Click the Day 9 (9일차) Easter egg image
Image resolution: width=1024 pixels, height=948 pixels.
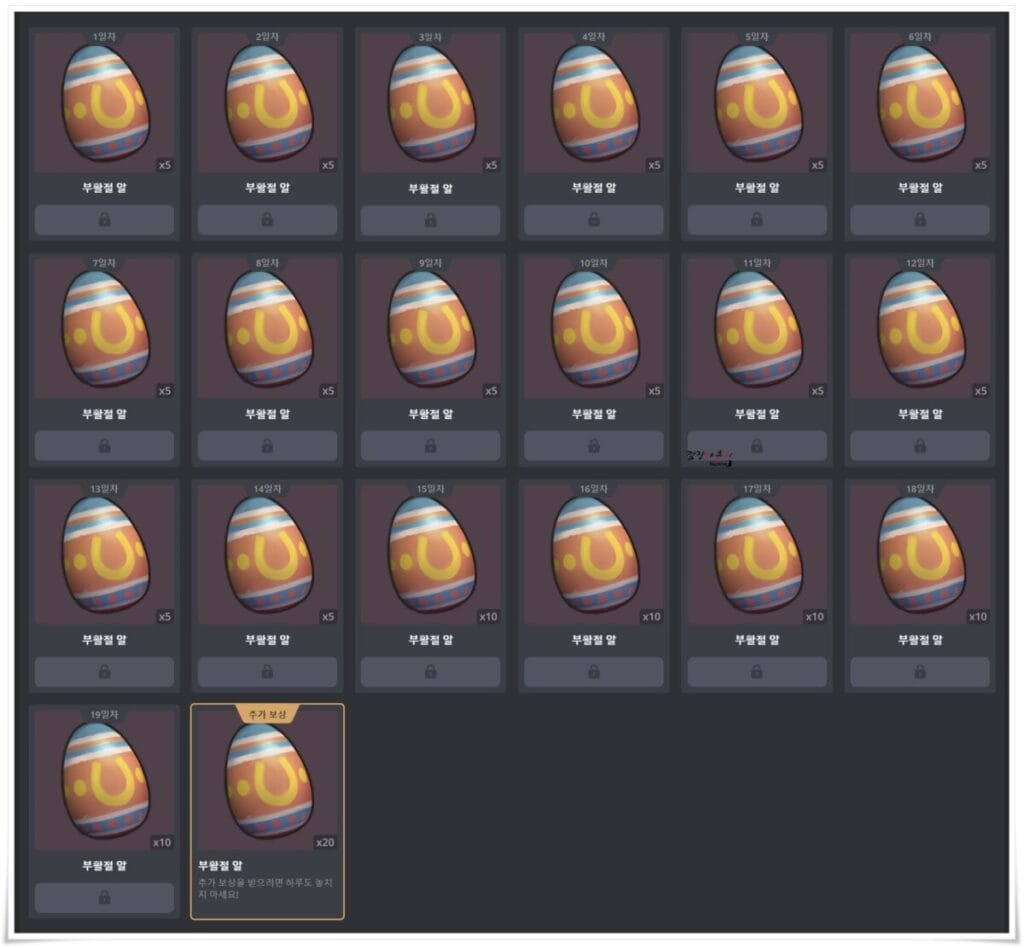pyautogui.click(x=431, y=328)
